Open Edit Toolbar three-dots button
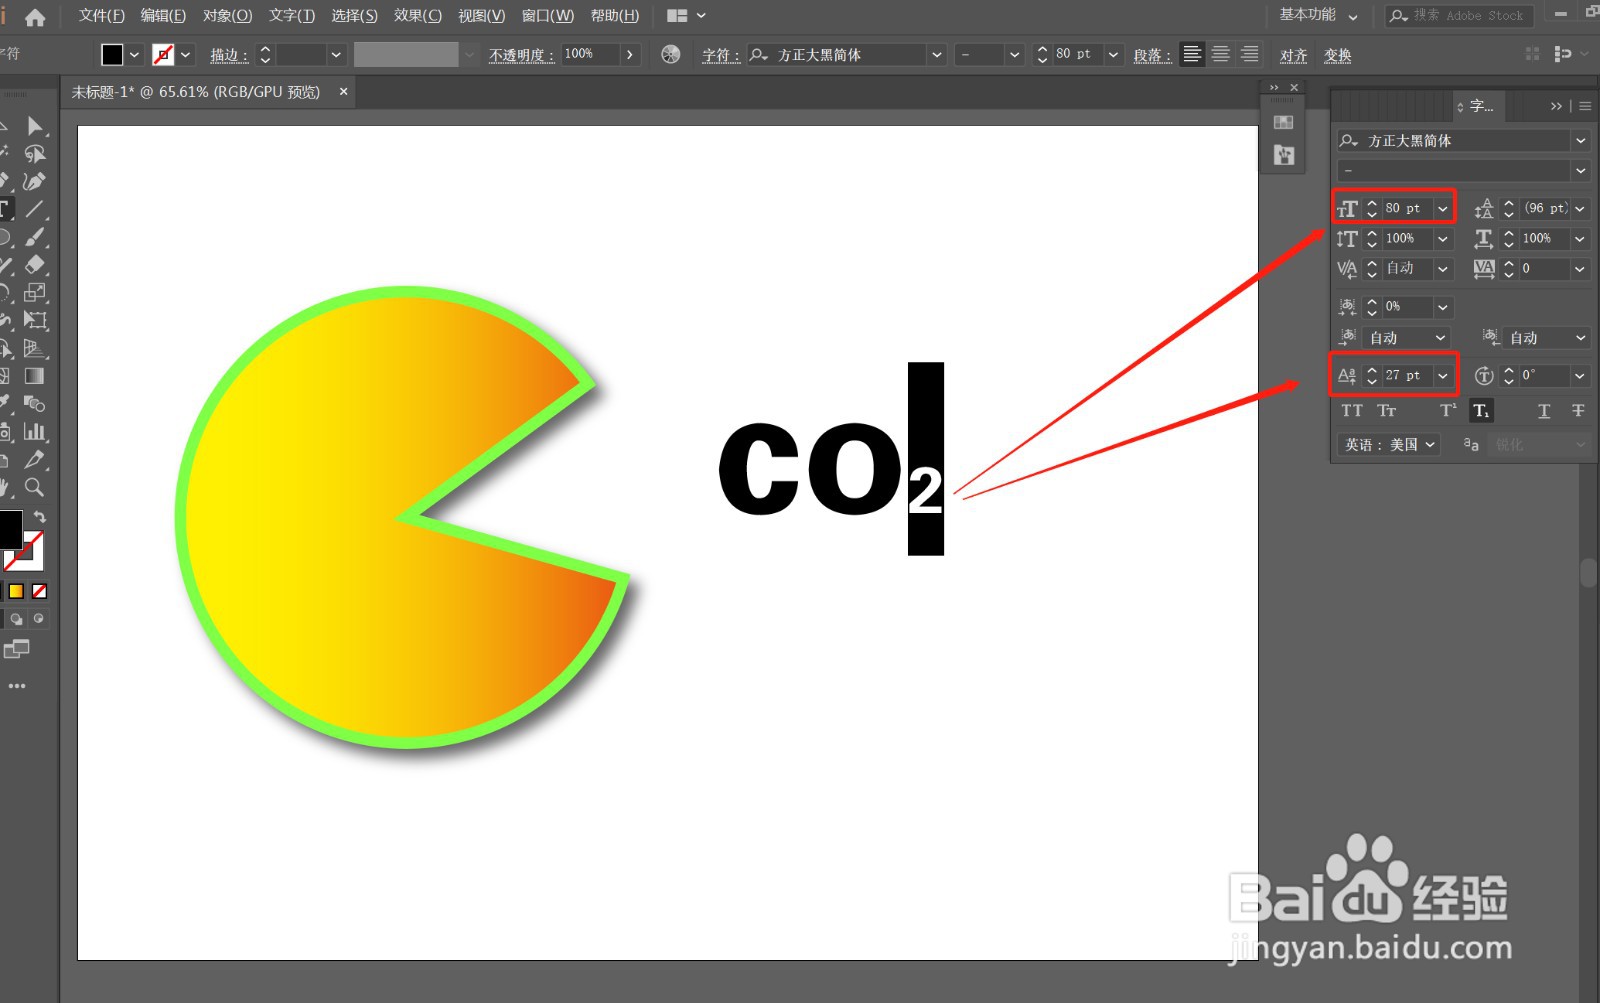Screen dimensions: 1600x1003 tap(17, 686)
